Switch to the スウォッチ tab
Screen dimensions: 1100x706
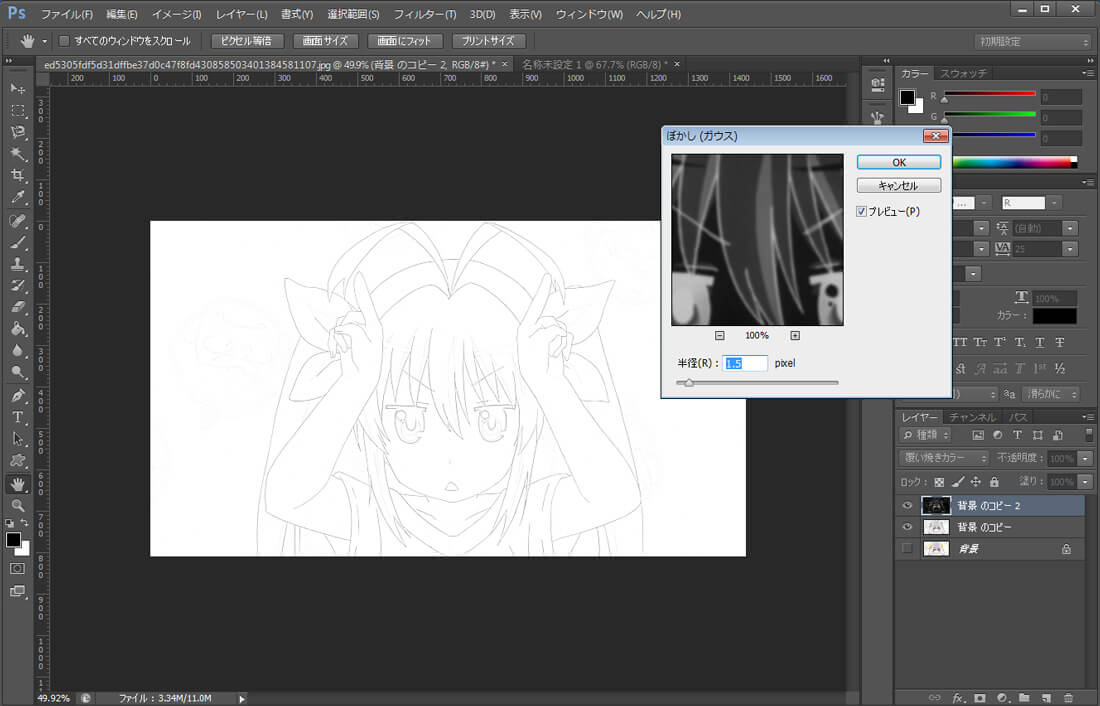coord(963,73)
